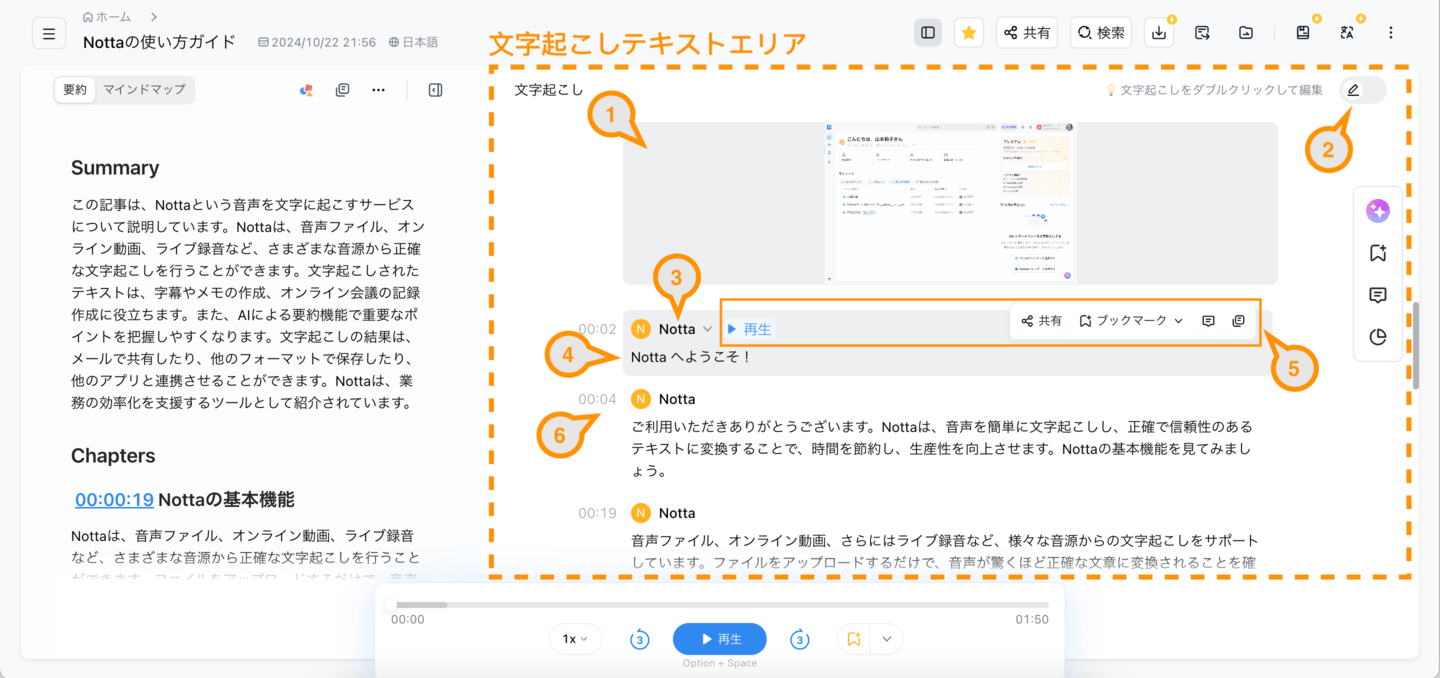Click the comment icon in the segment toolbar
Image resolution: width=1440 pixels, height=678 pixels.
(x=1208, y=321)
